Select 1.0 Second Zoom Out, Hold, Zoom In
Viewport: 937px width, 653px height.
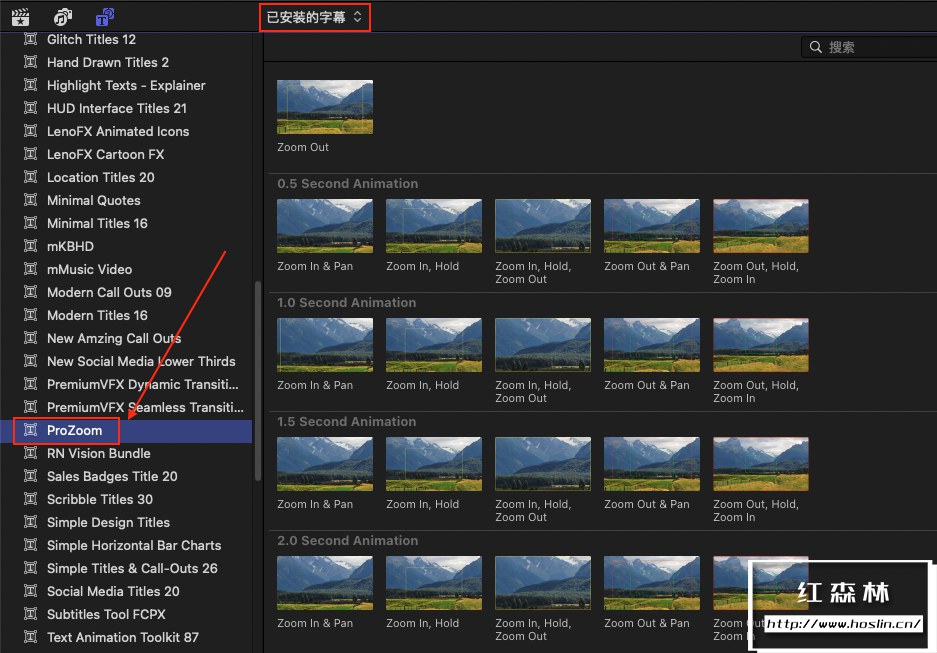tap(761, 345)
